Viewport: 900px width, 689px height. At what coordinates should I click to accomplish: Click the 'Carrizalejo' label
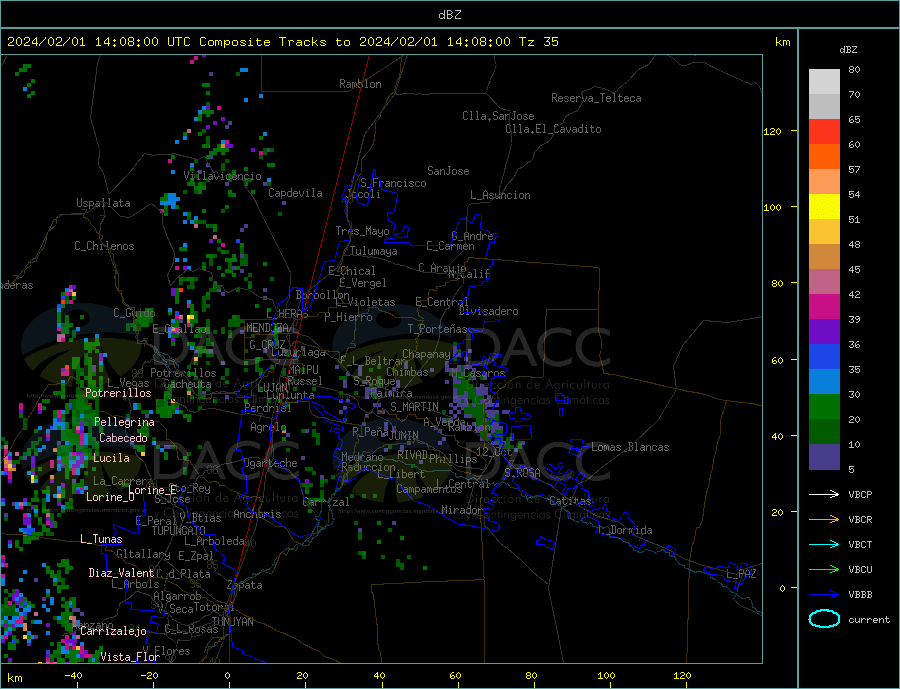click(113, 631)
